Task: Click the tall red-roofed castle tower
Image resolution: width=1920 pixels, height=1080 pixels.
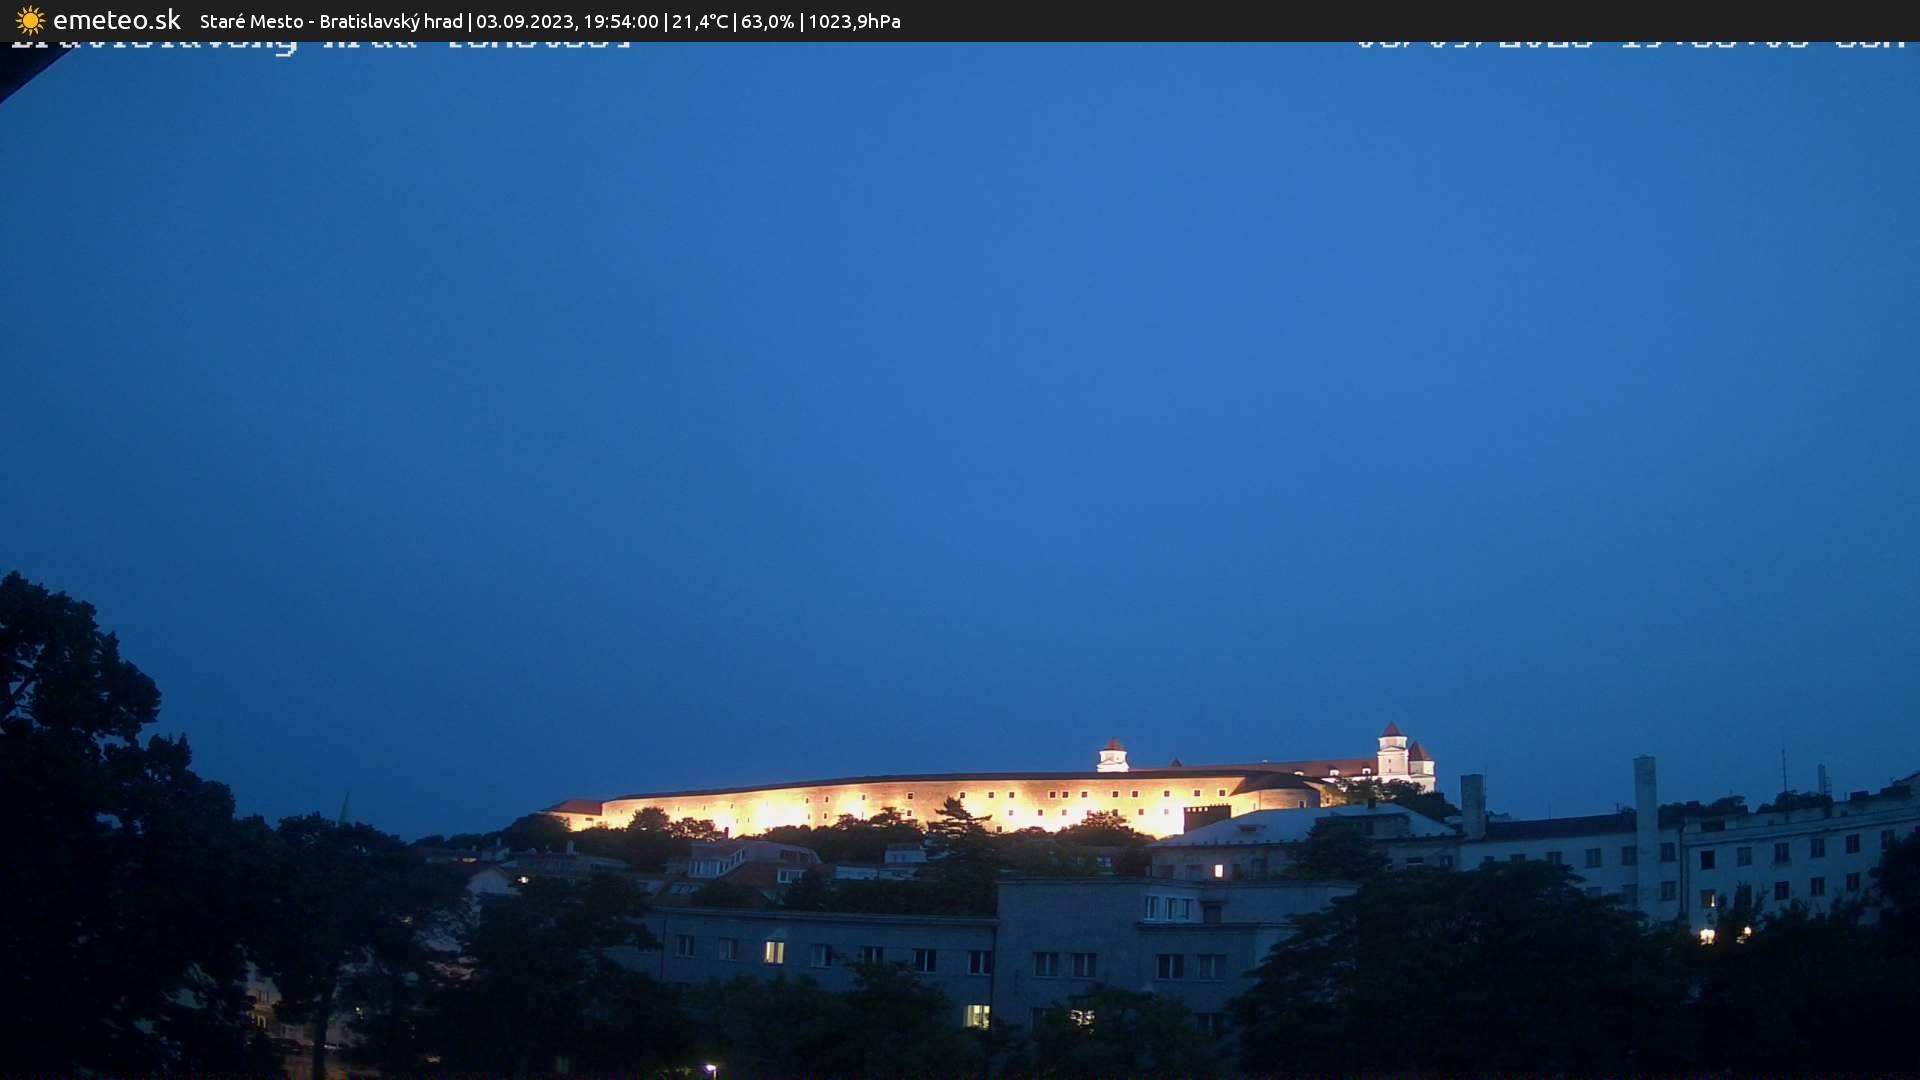Action: [x=1391, y=752]
